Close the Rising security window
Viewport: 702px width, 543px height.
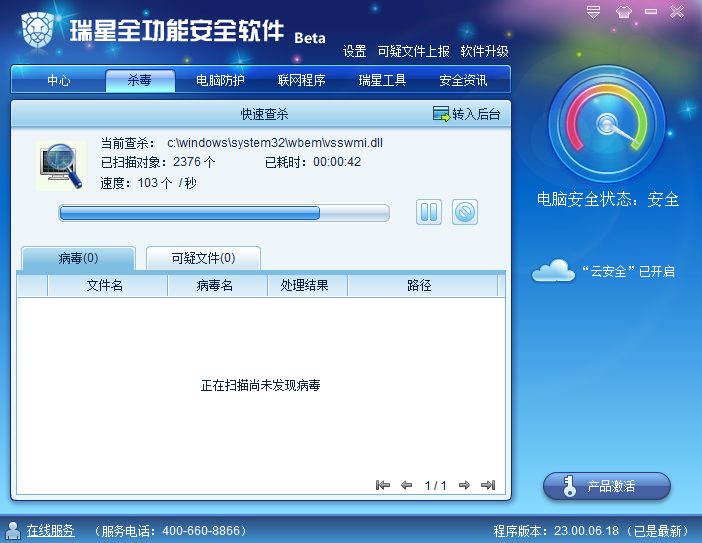pyautogui.click(x=677, y=12)
